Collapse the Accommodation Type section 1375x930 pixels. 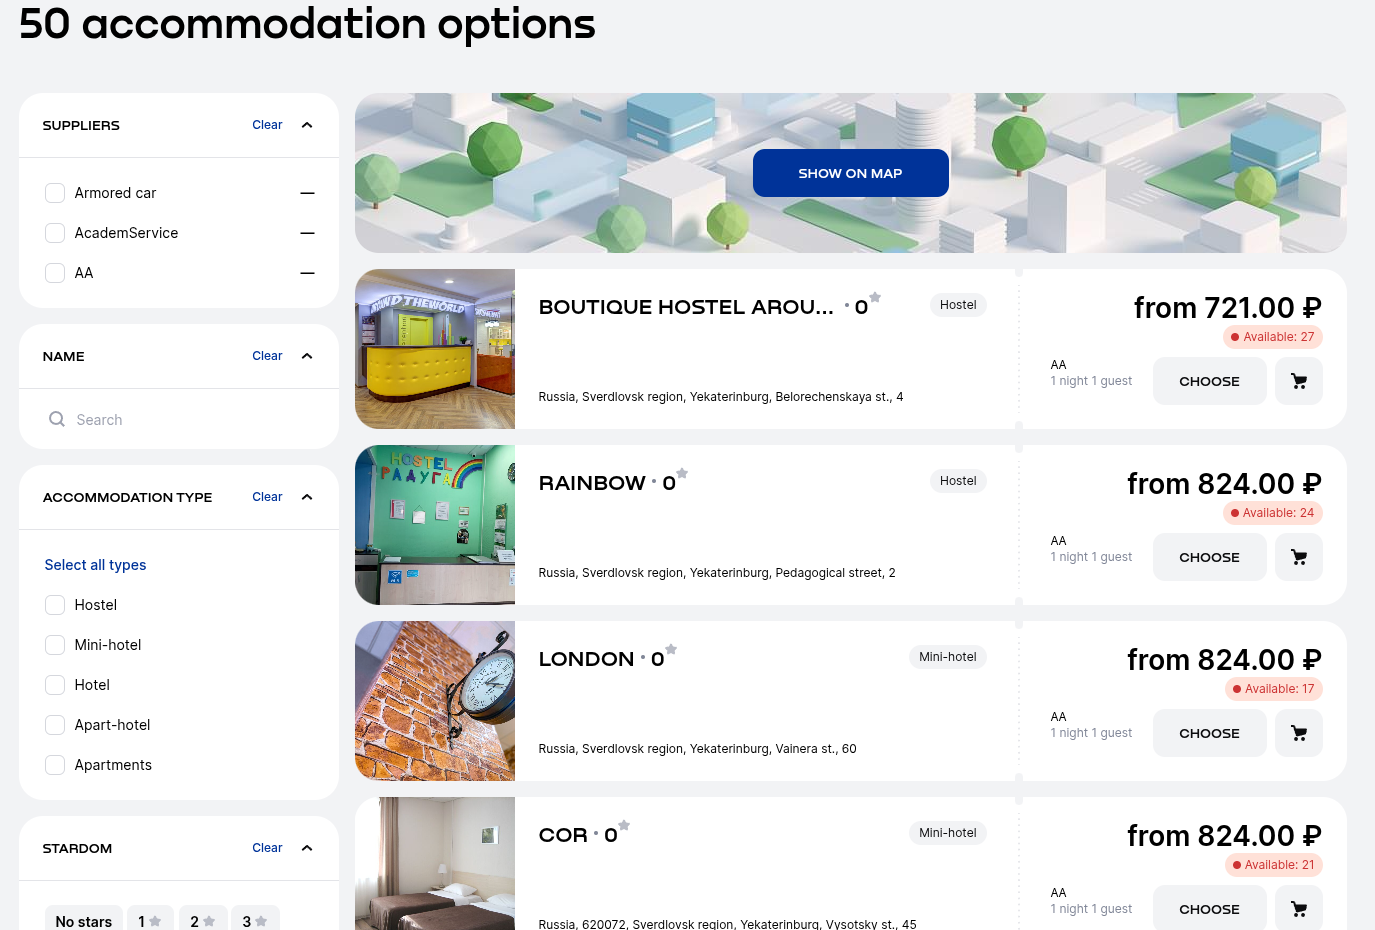307,497
